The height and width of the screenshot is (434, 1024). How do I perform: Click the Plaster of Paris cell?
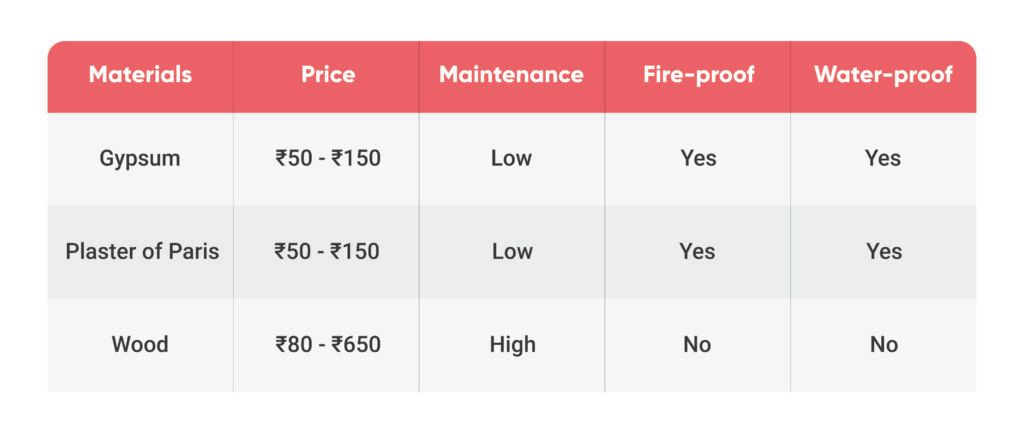(142, 251)
